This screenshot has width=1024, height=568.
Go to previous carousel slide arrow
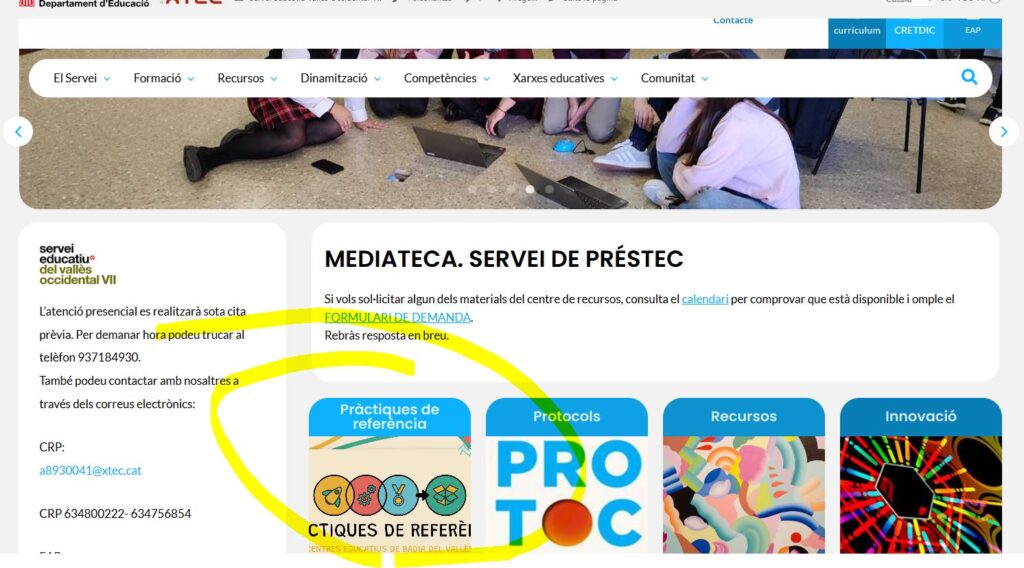pos(18,132)
